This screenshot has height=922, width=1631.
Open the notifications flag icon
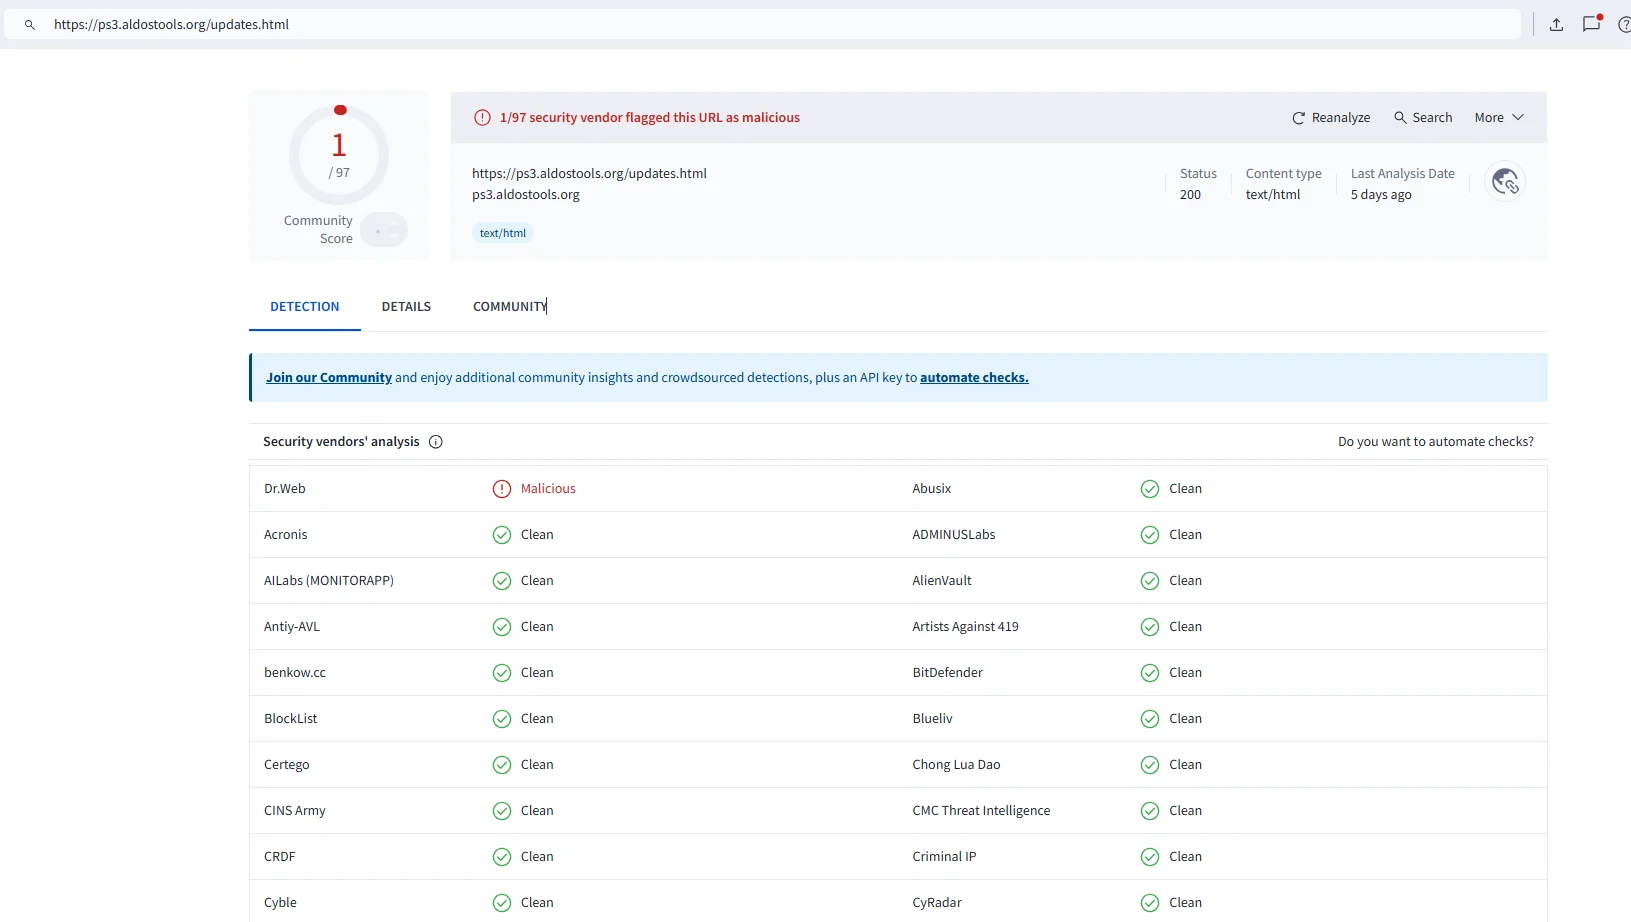1591,24
